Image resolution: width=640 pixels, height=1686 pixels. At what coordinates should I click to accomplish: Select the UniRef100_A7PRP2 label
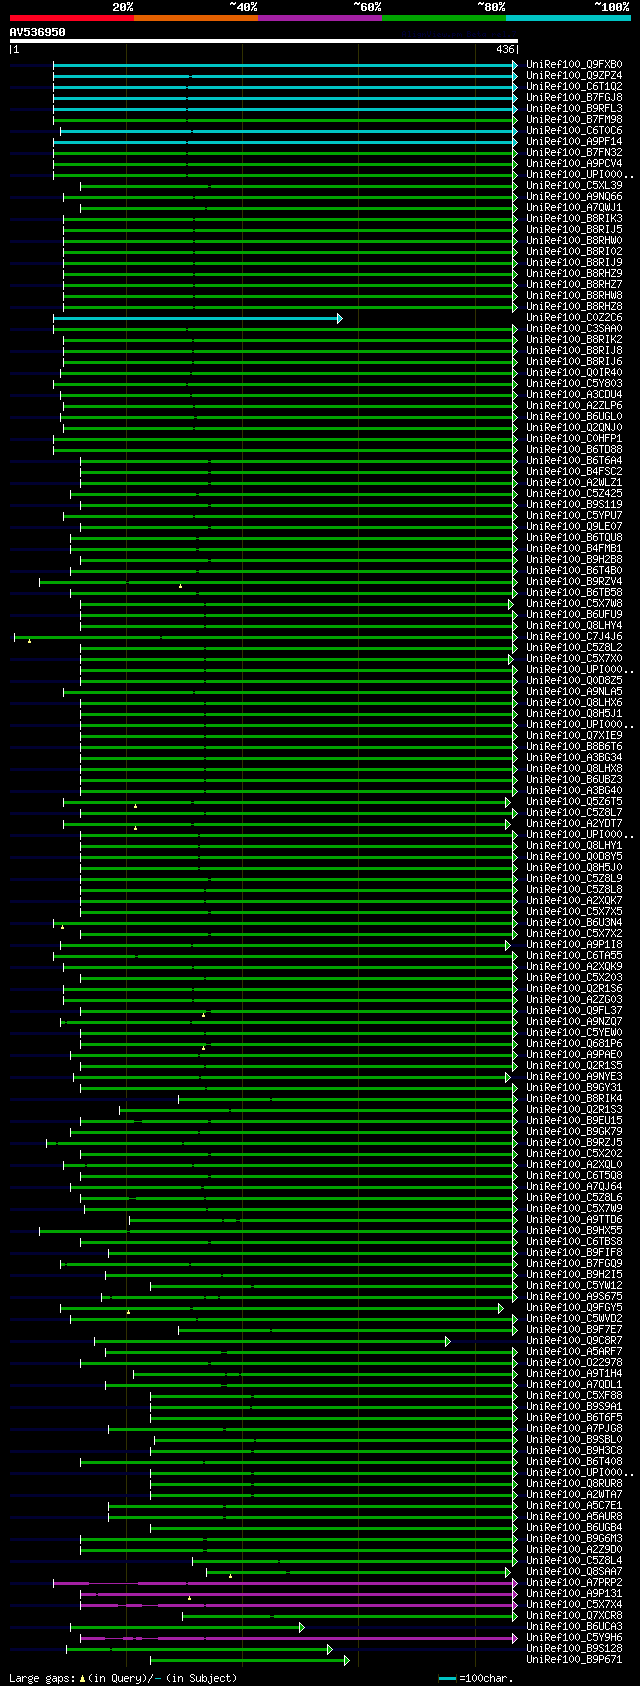tap(574, 1583)
